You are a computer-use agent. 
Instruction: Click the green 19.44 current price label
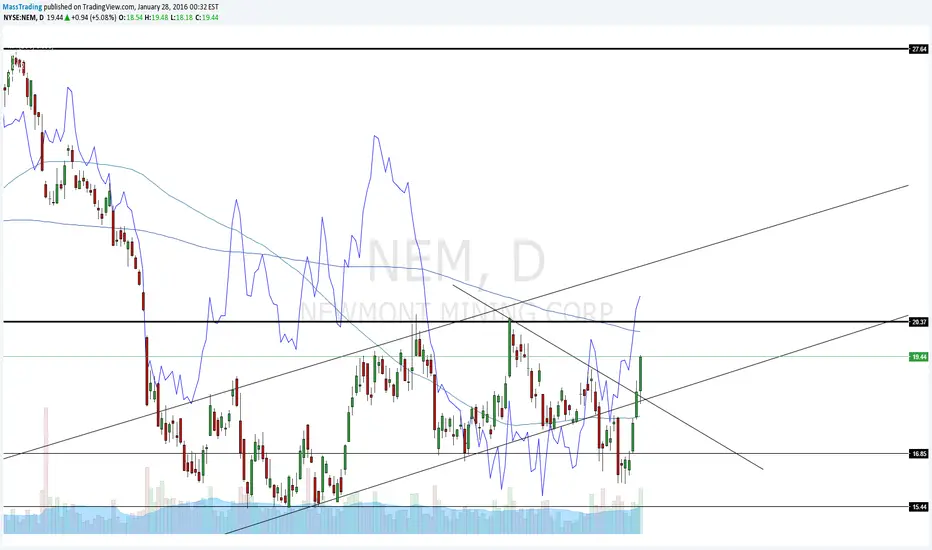(x=919, y=357)
